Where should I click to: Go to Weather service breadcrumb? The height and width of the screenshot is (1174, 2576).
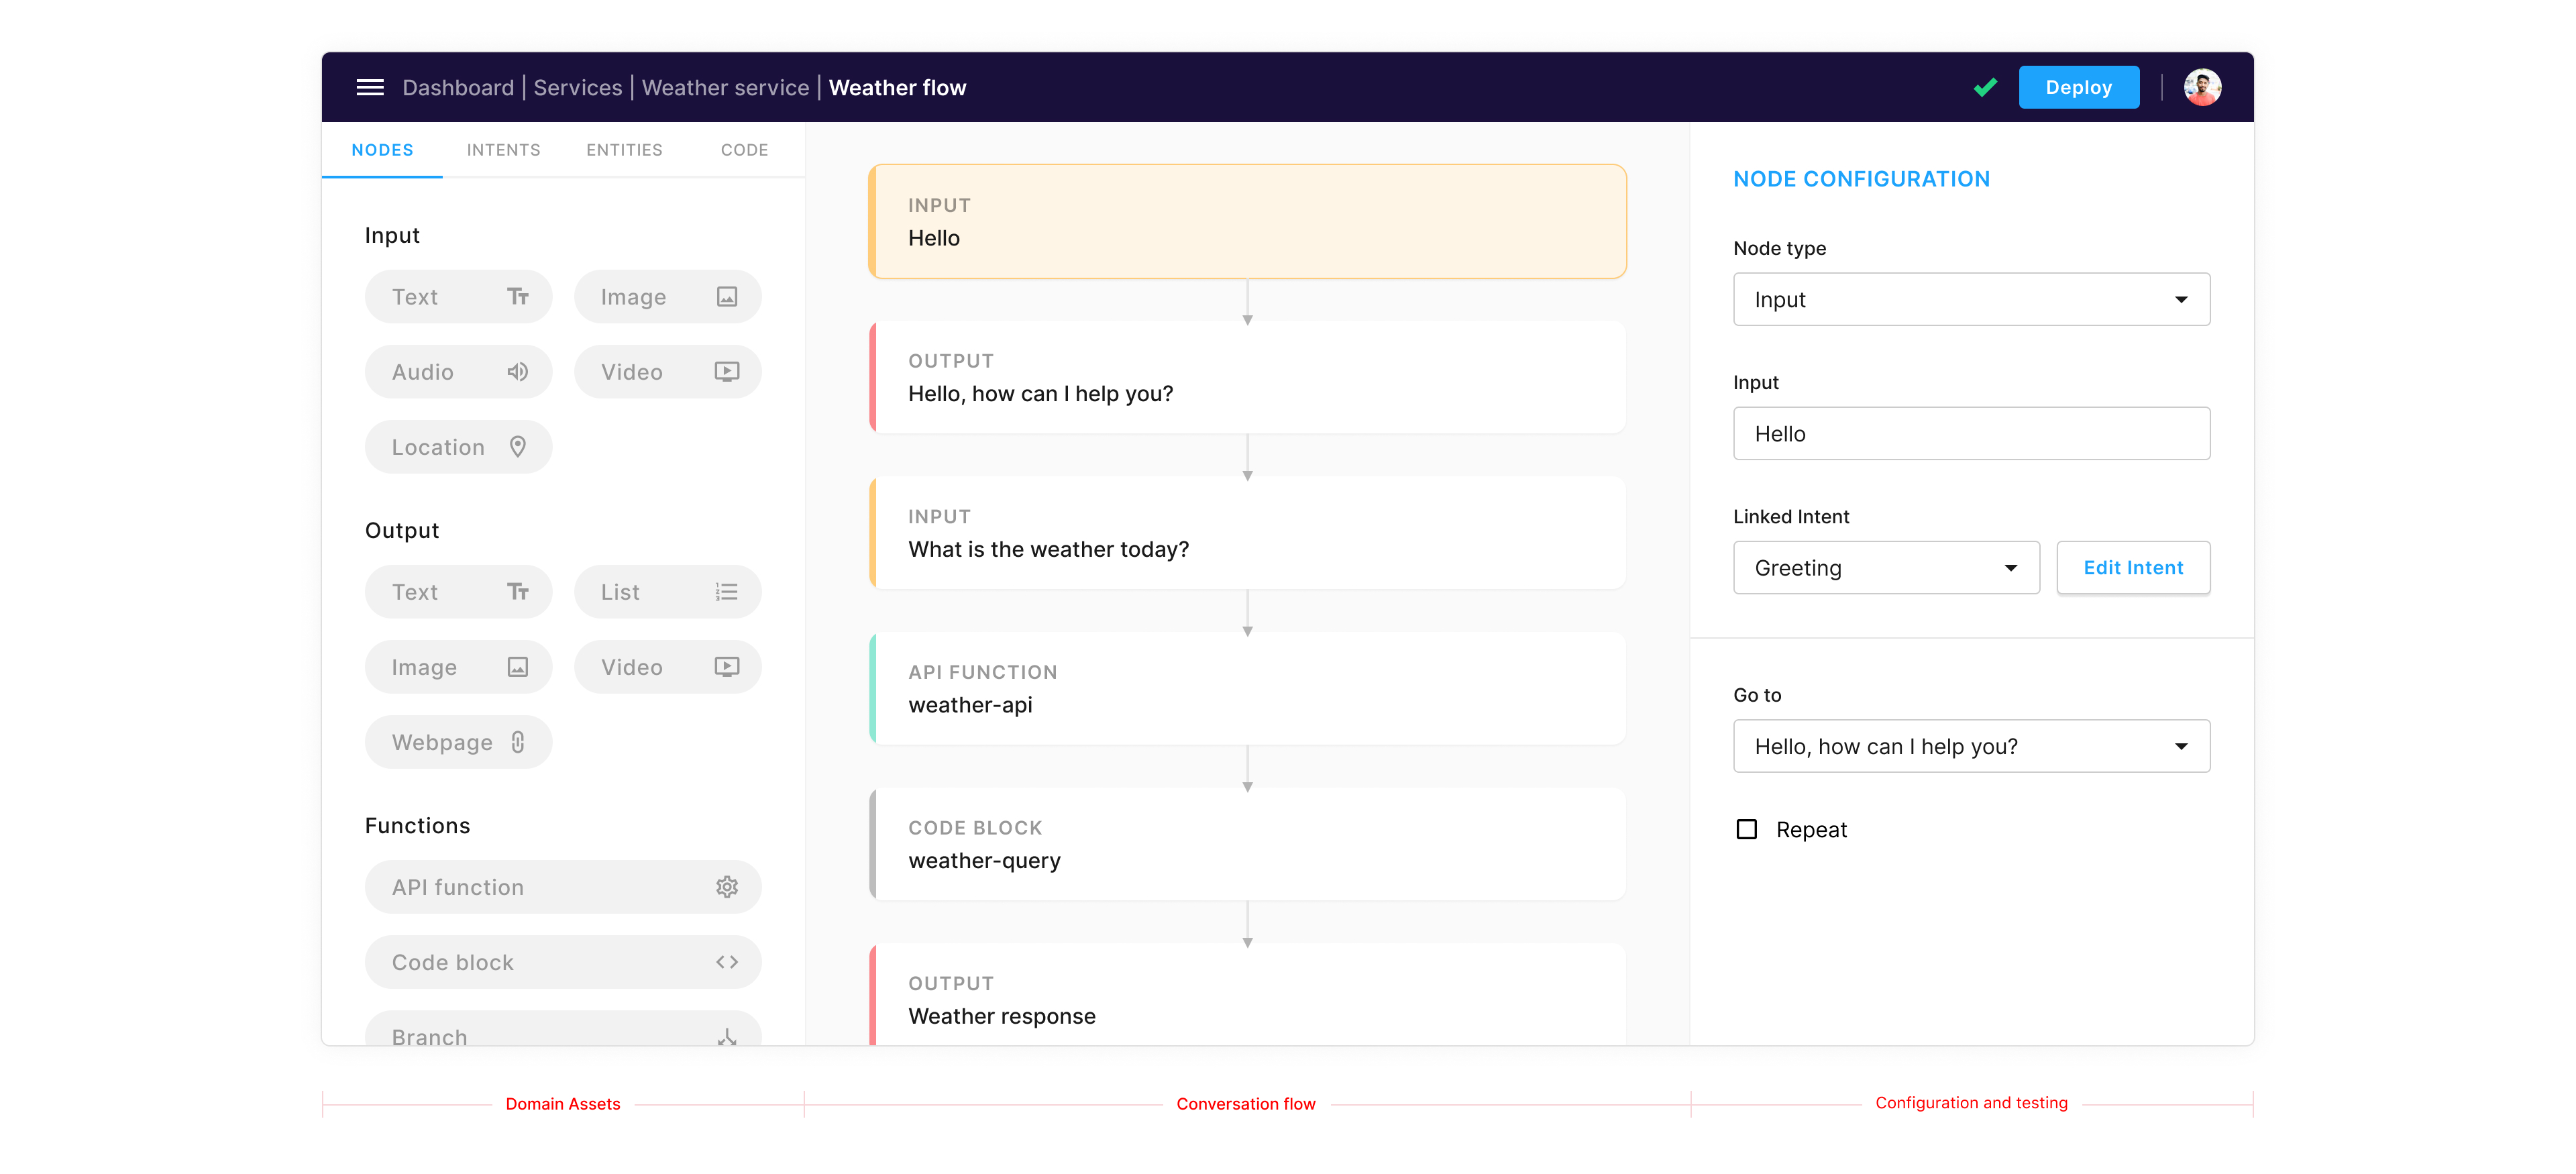tap(725, 88)
